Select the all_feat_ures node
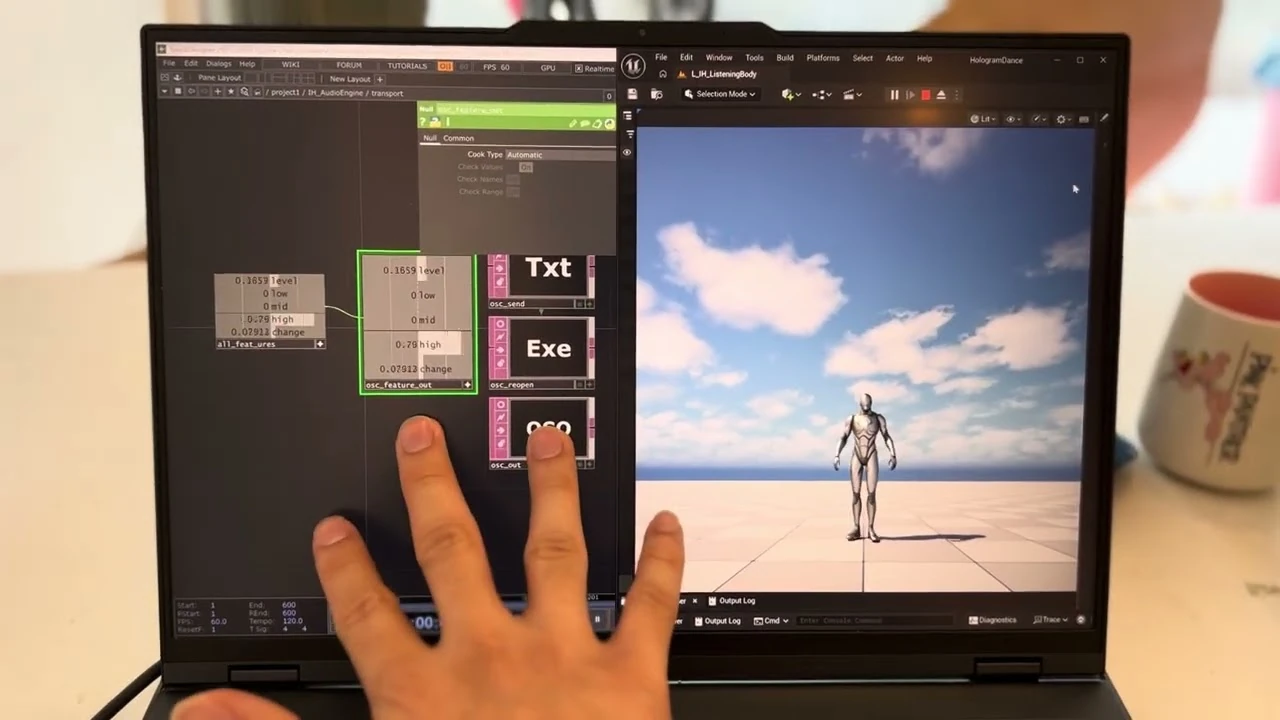 (270, 311)
